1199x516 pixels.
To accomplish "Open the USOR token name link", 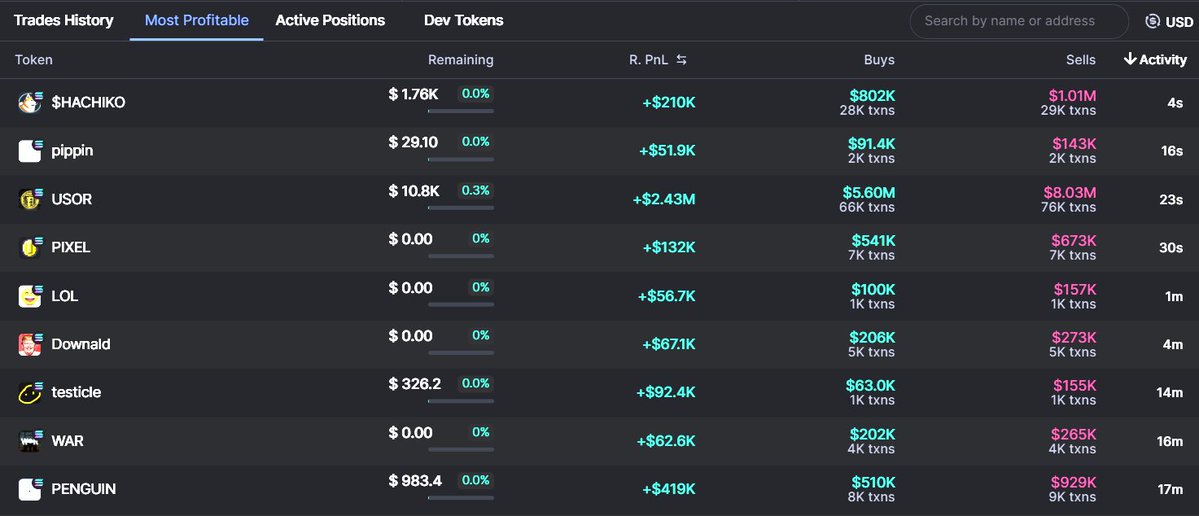I will click(x=72, y=199).
